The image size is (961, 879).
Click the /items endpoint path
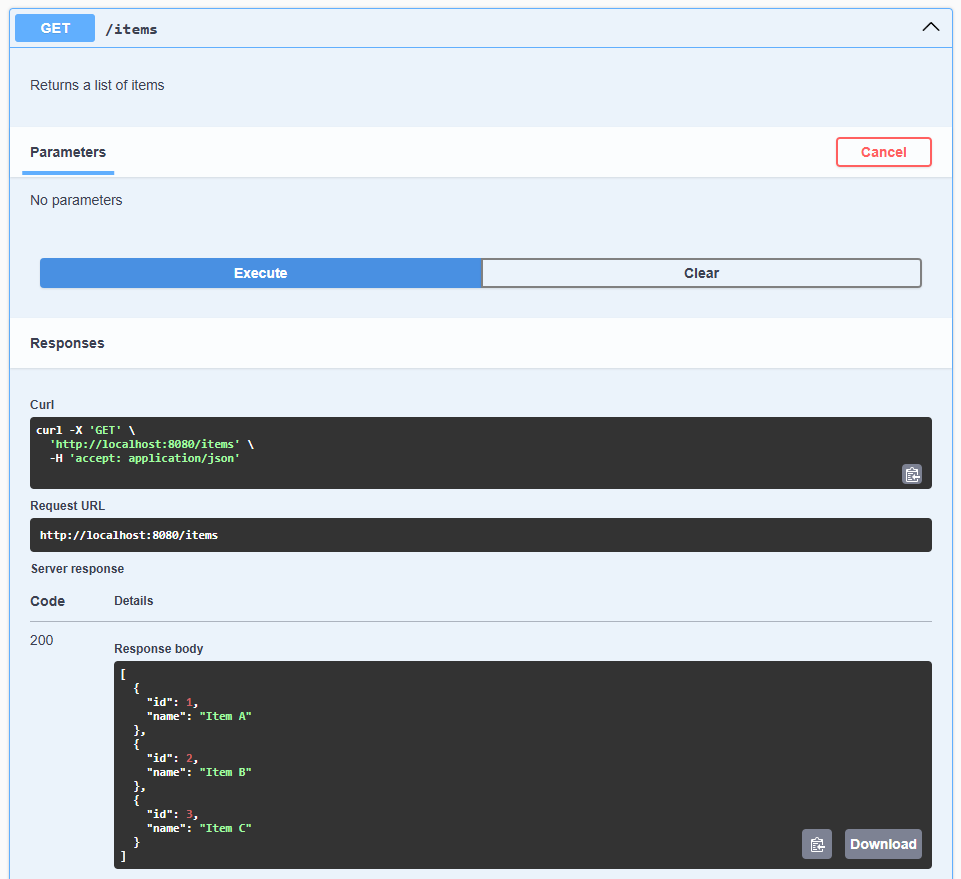131,29
